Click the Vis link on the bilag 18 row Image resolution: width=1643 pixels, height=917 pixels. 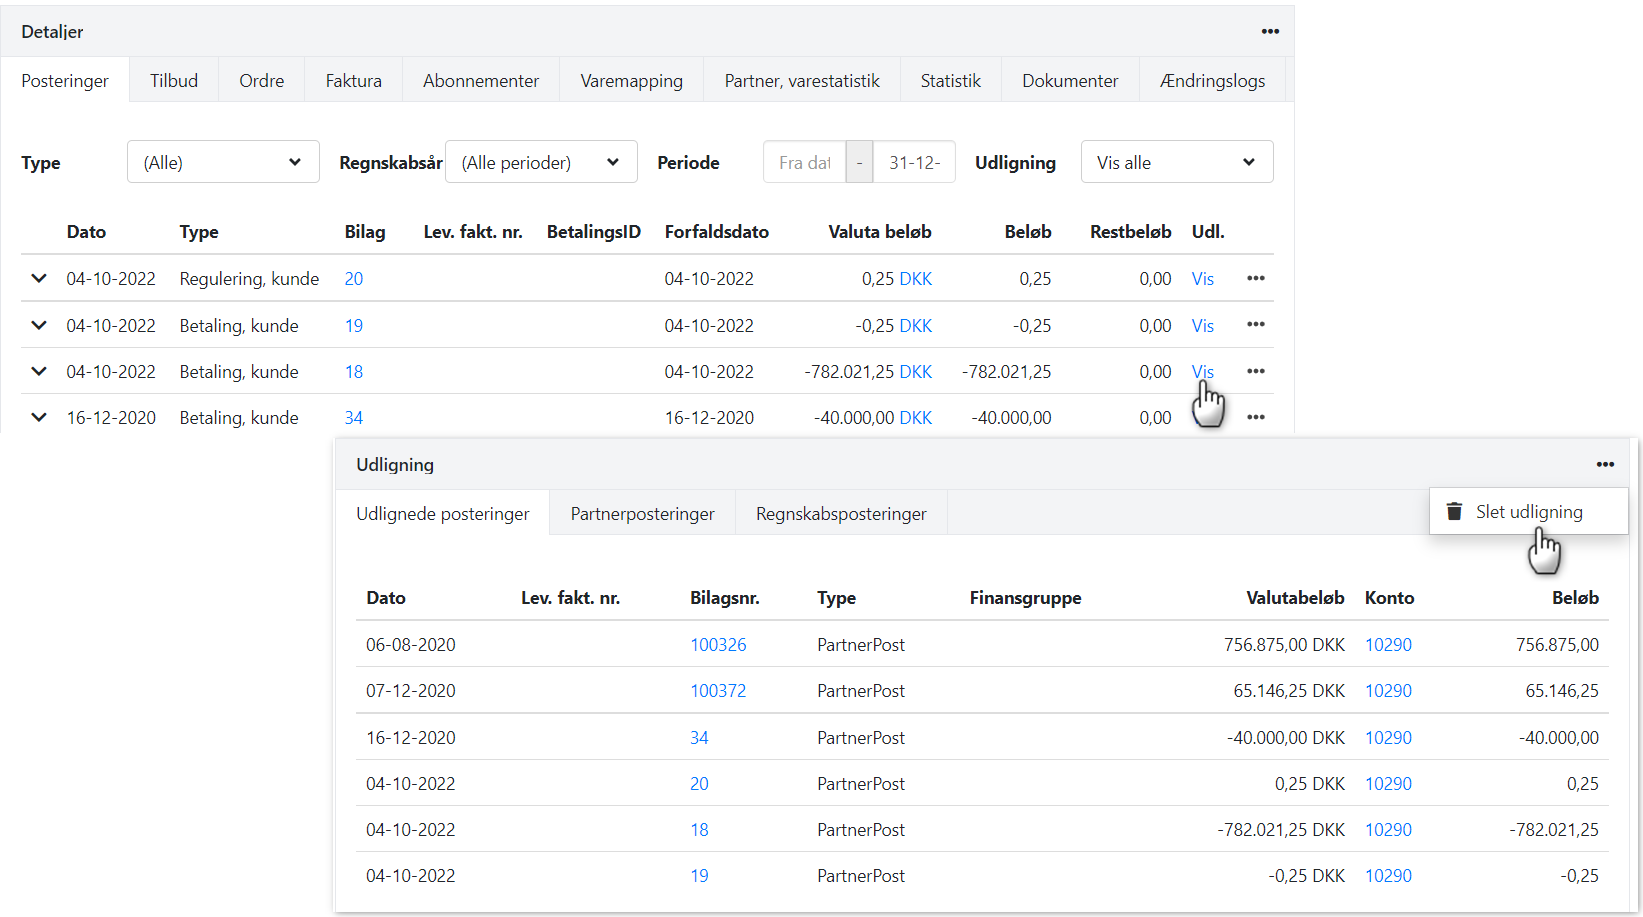tap(1202, 371)
